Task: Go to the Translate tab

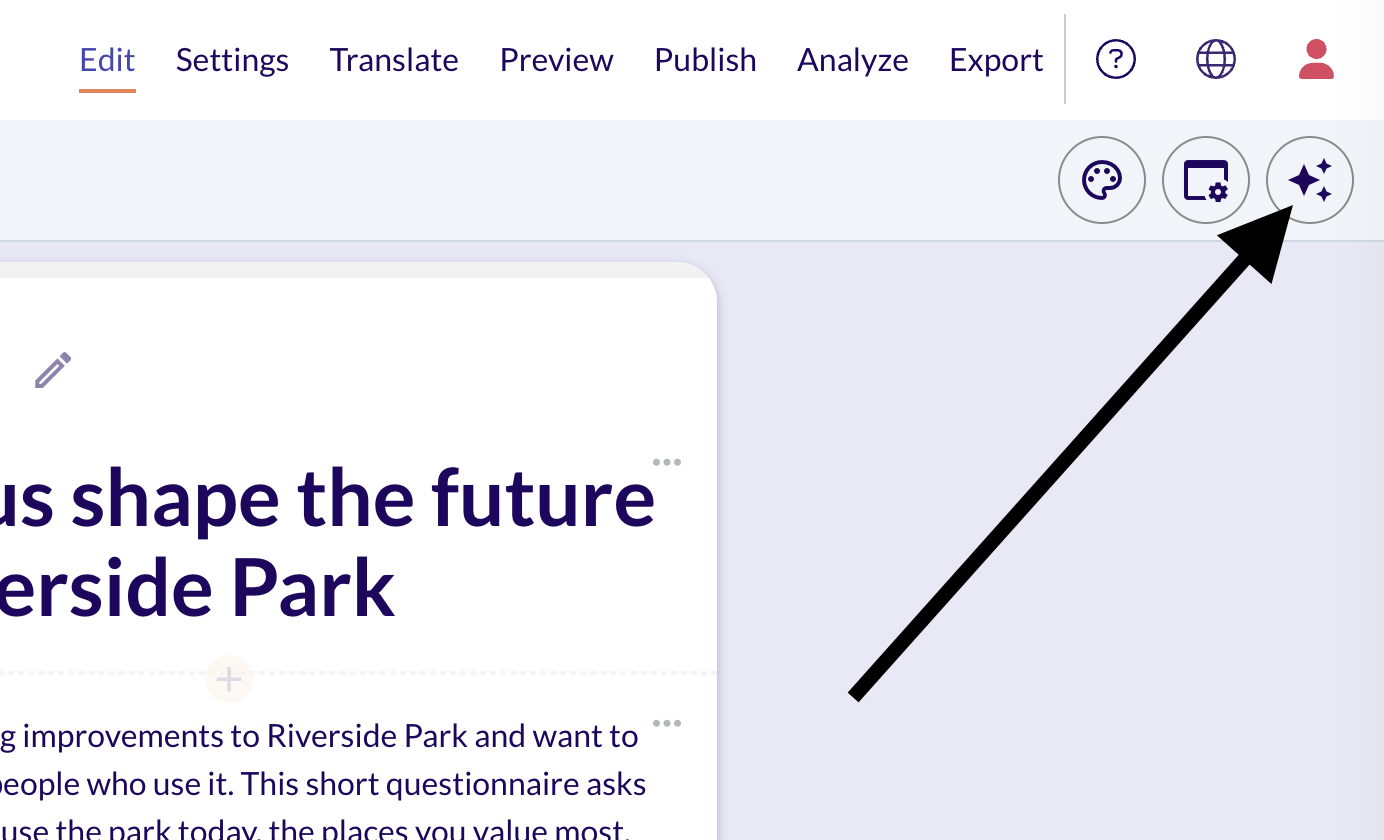Action: pyautogui.click(x=394, y=60)
